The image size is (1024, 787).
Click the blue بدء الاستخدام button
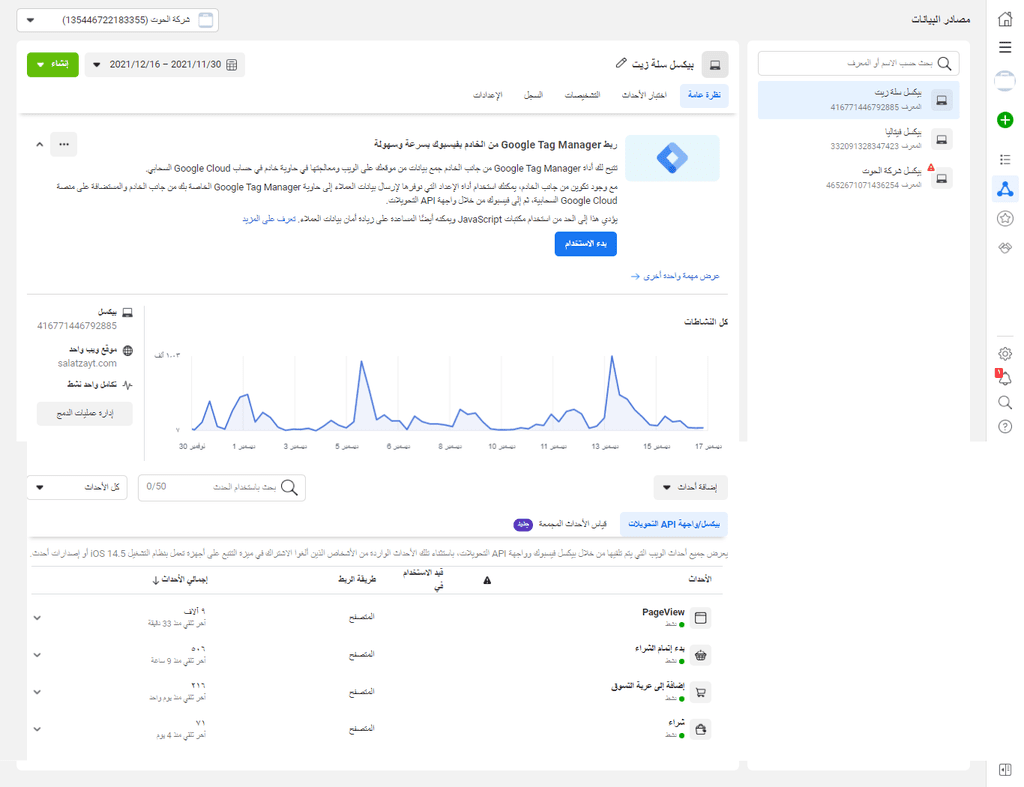tap(586, 244)
